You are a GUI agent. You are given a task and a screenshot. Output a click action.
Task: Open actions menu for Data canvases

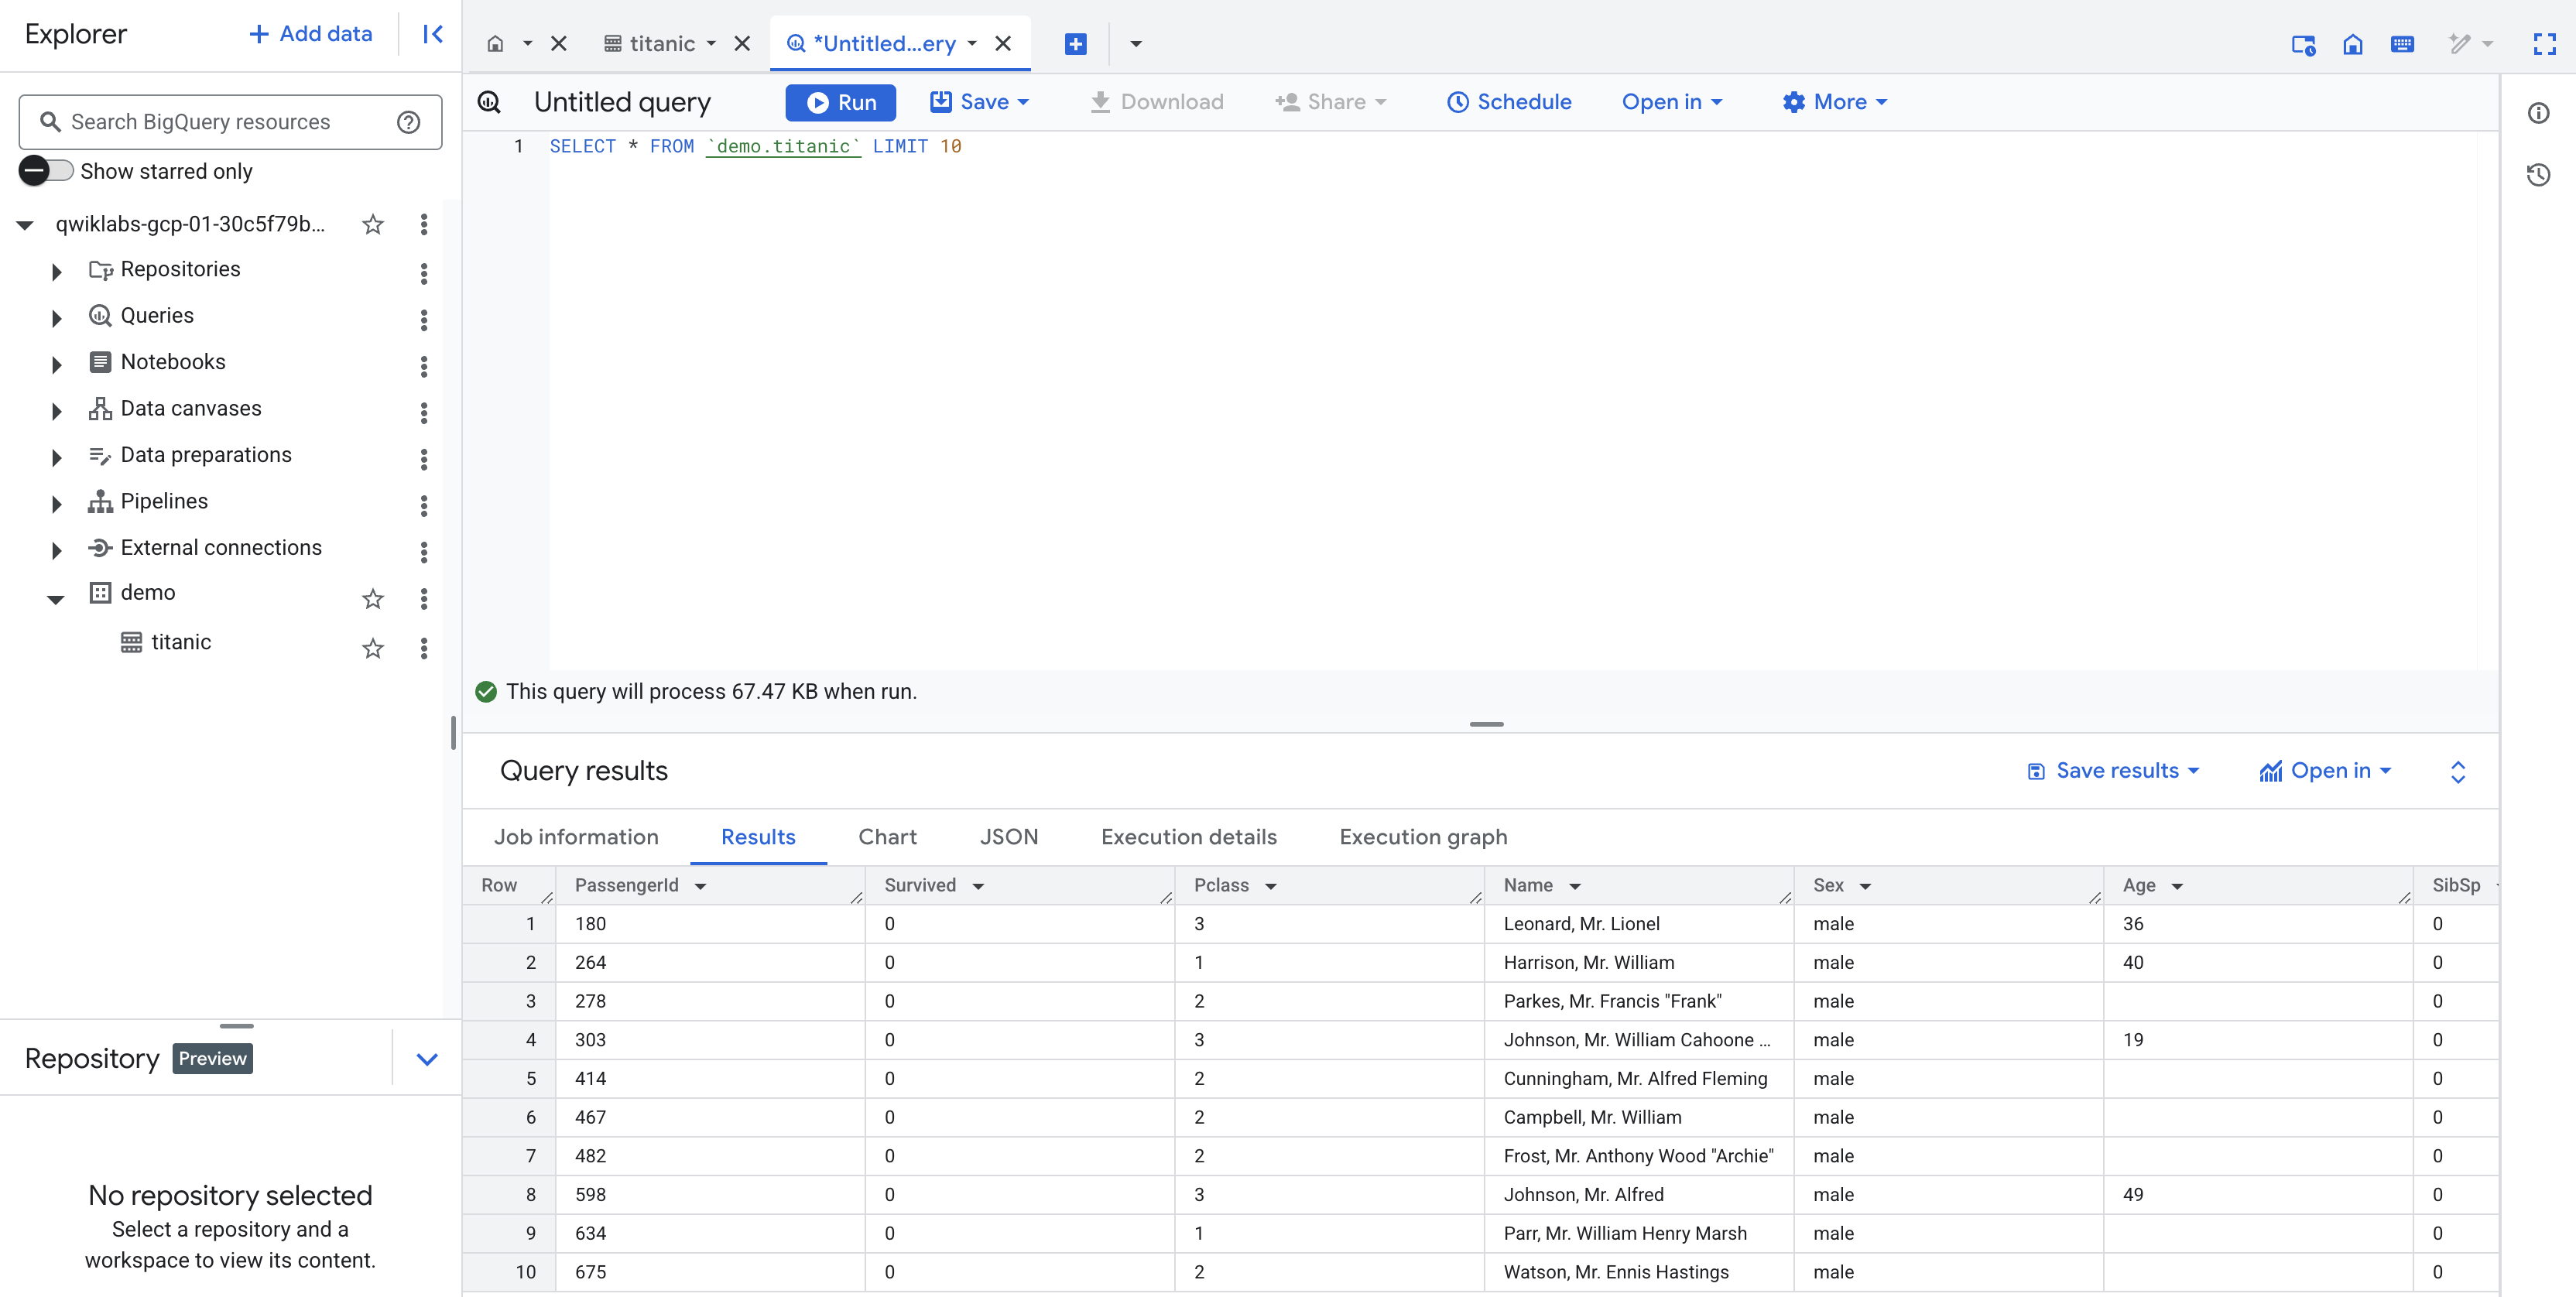(x=424, y=412)
